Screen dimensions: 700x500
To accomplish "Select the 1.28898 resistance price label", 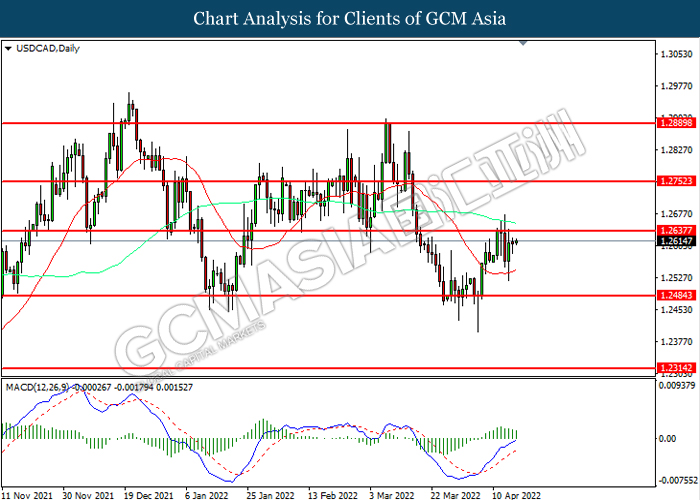I will coord(676,123).
